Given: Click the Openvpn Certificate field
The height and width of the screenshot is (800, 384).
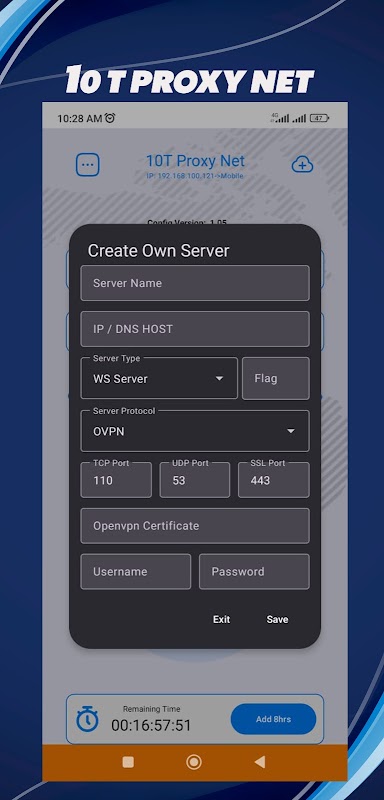Looking at the screenshot, I should tap(195, 526).
